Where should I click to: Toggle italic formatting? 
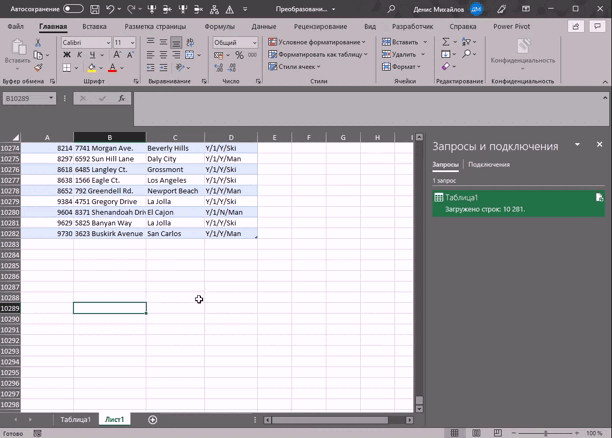click(79, 55)
